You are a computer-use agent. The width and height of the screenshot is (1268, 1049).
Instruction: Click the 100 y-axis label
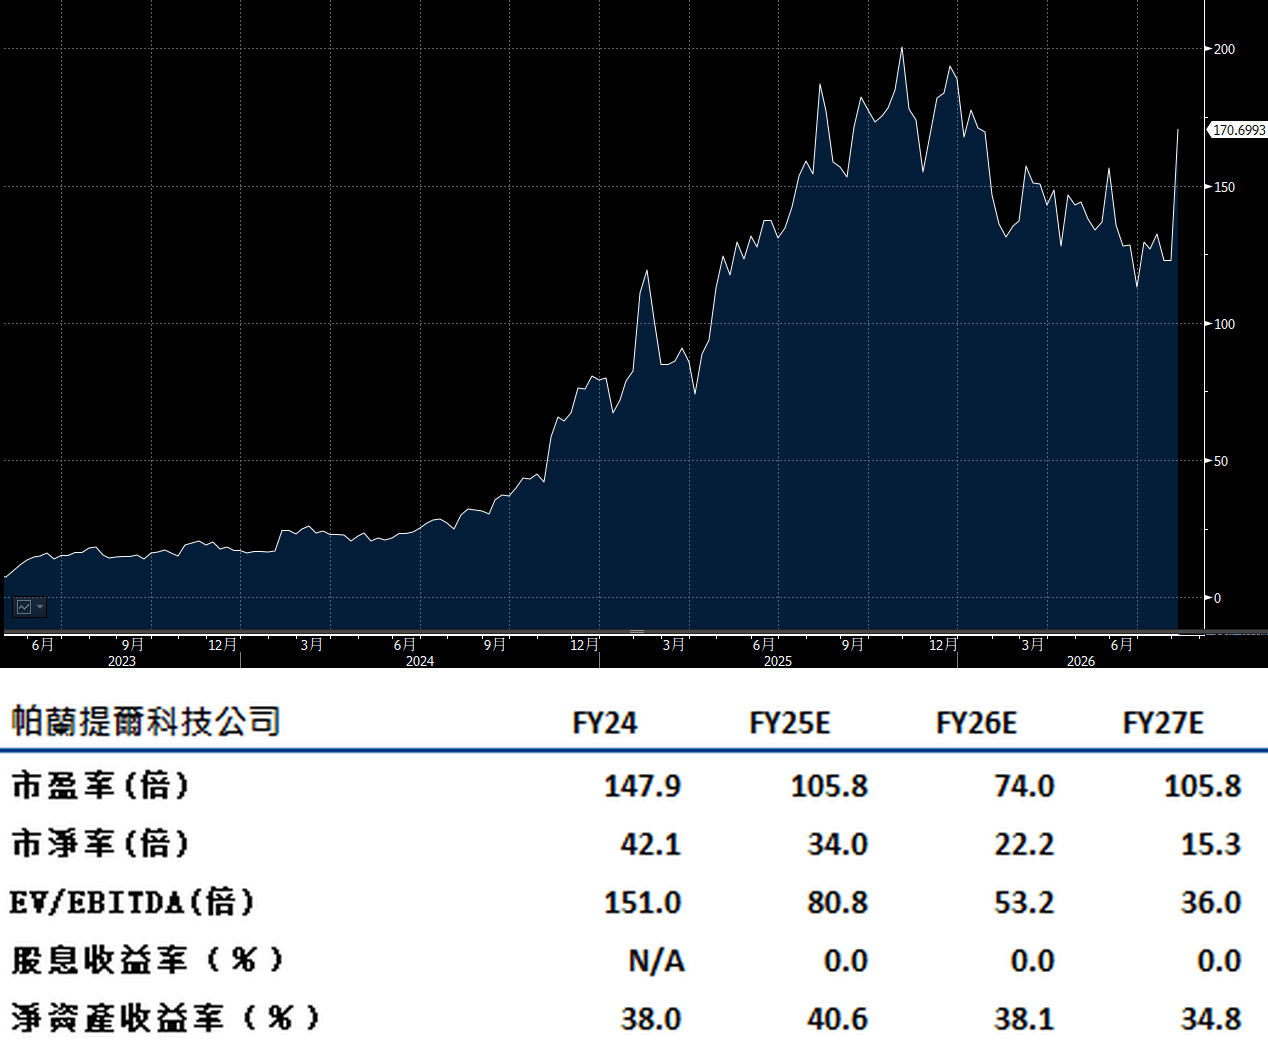tap(1224, 324)
